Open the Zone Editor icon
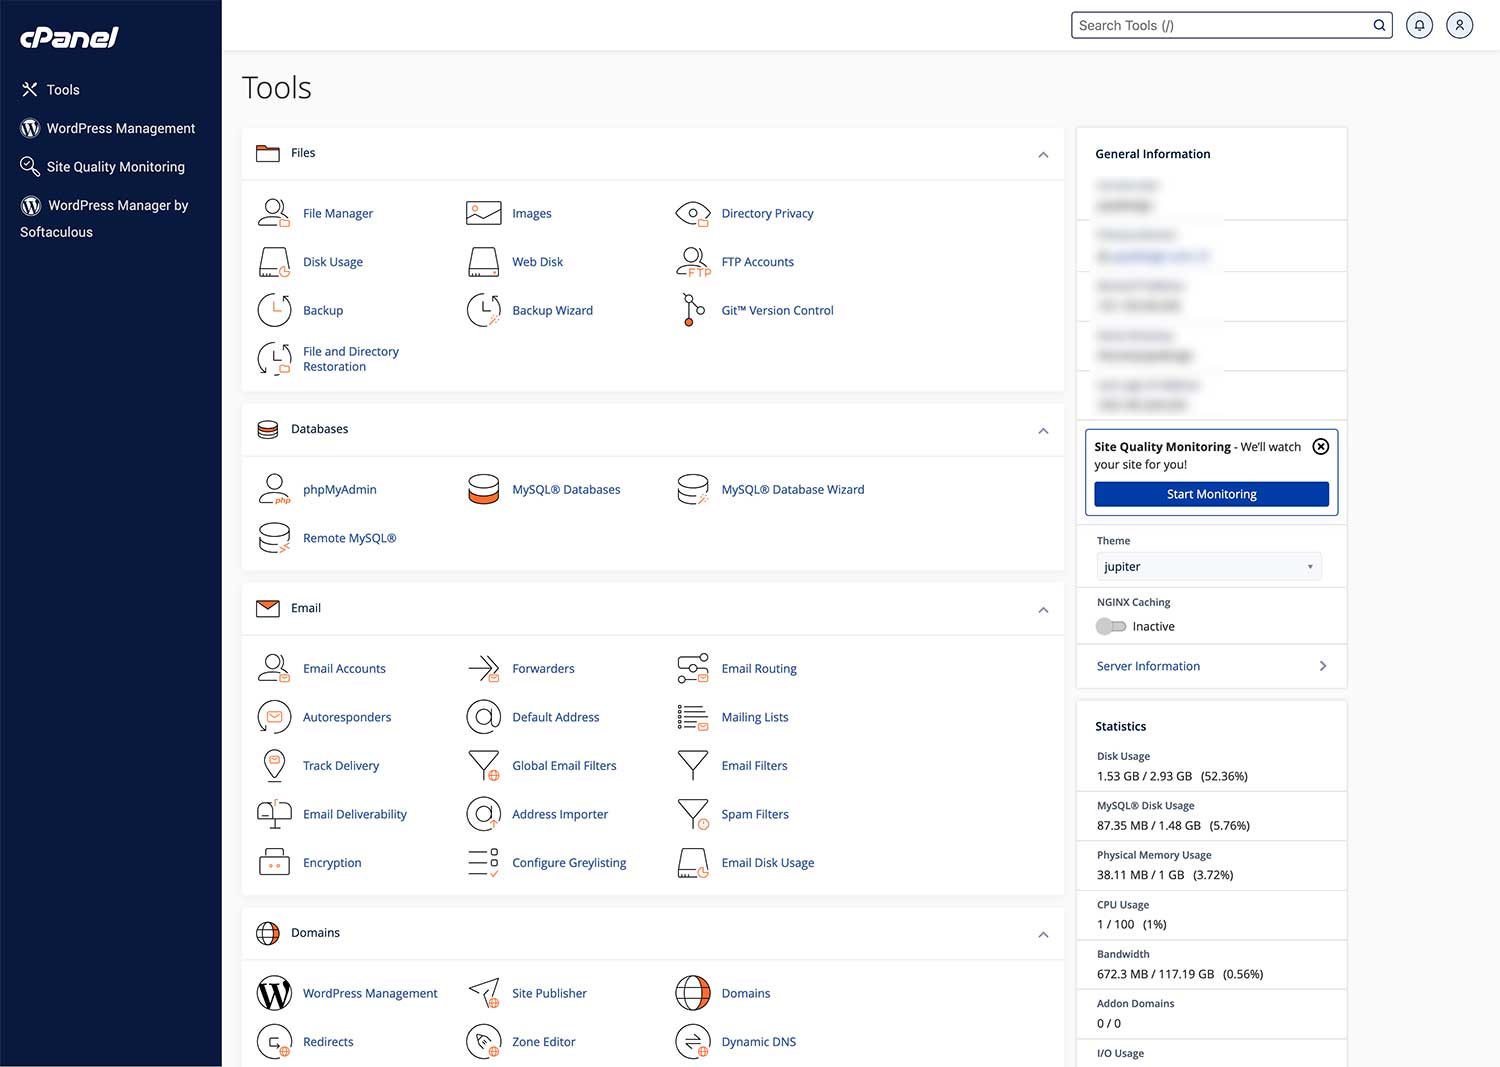This screenshot has height=1067, width=1500. tap(483, 1042)
